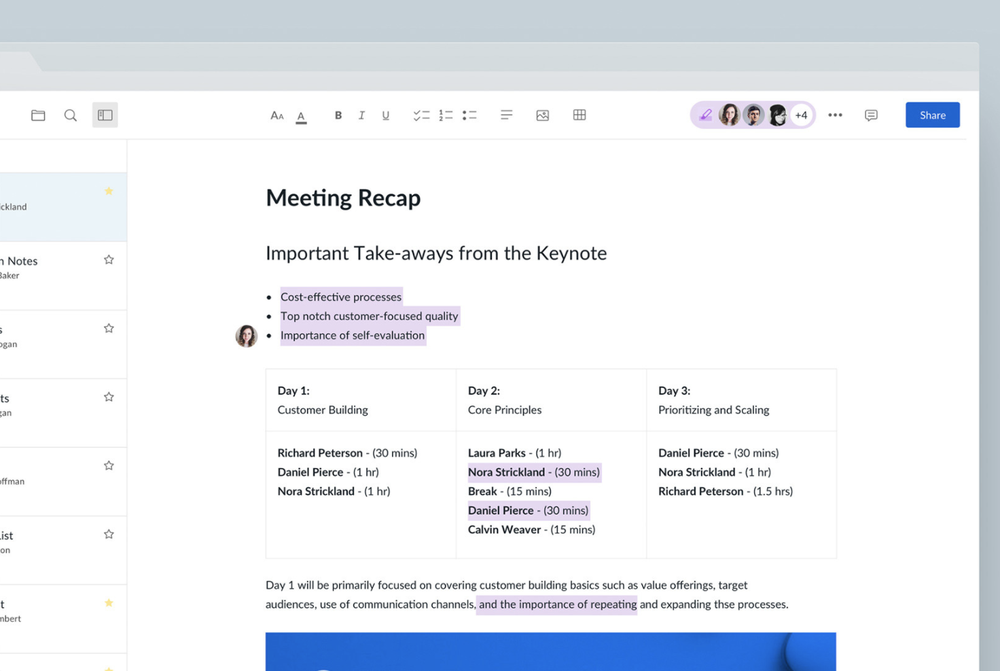Insert a table with the grid icon
1000x671 pixels.
[580, 115]
